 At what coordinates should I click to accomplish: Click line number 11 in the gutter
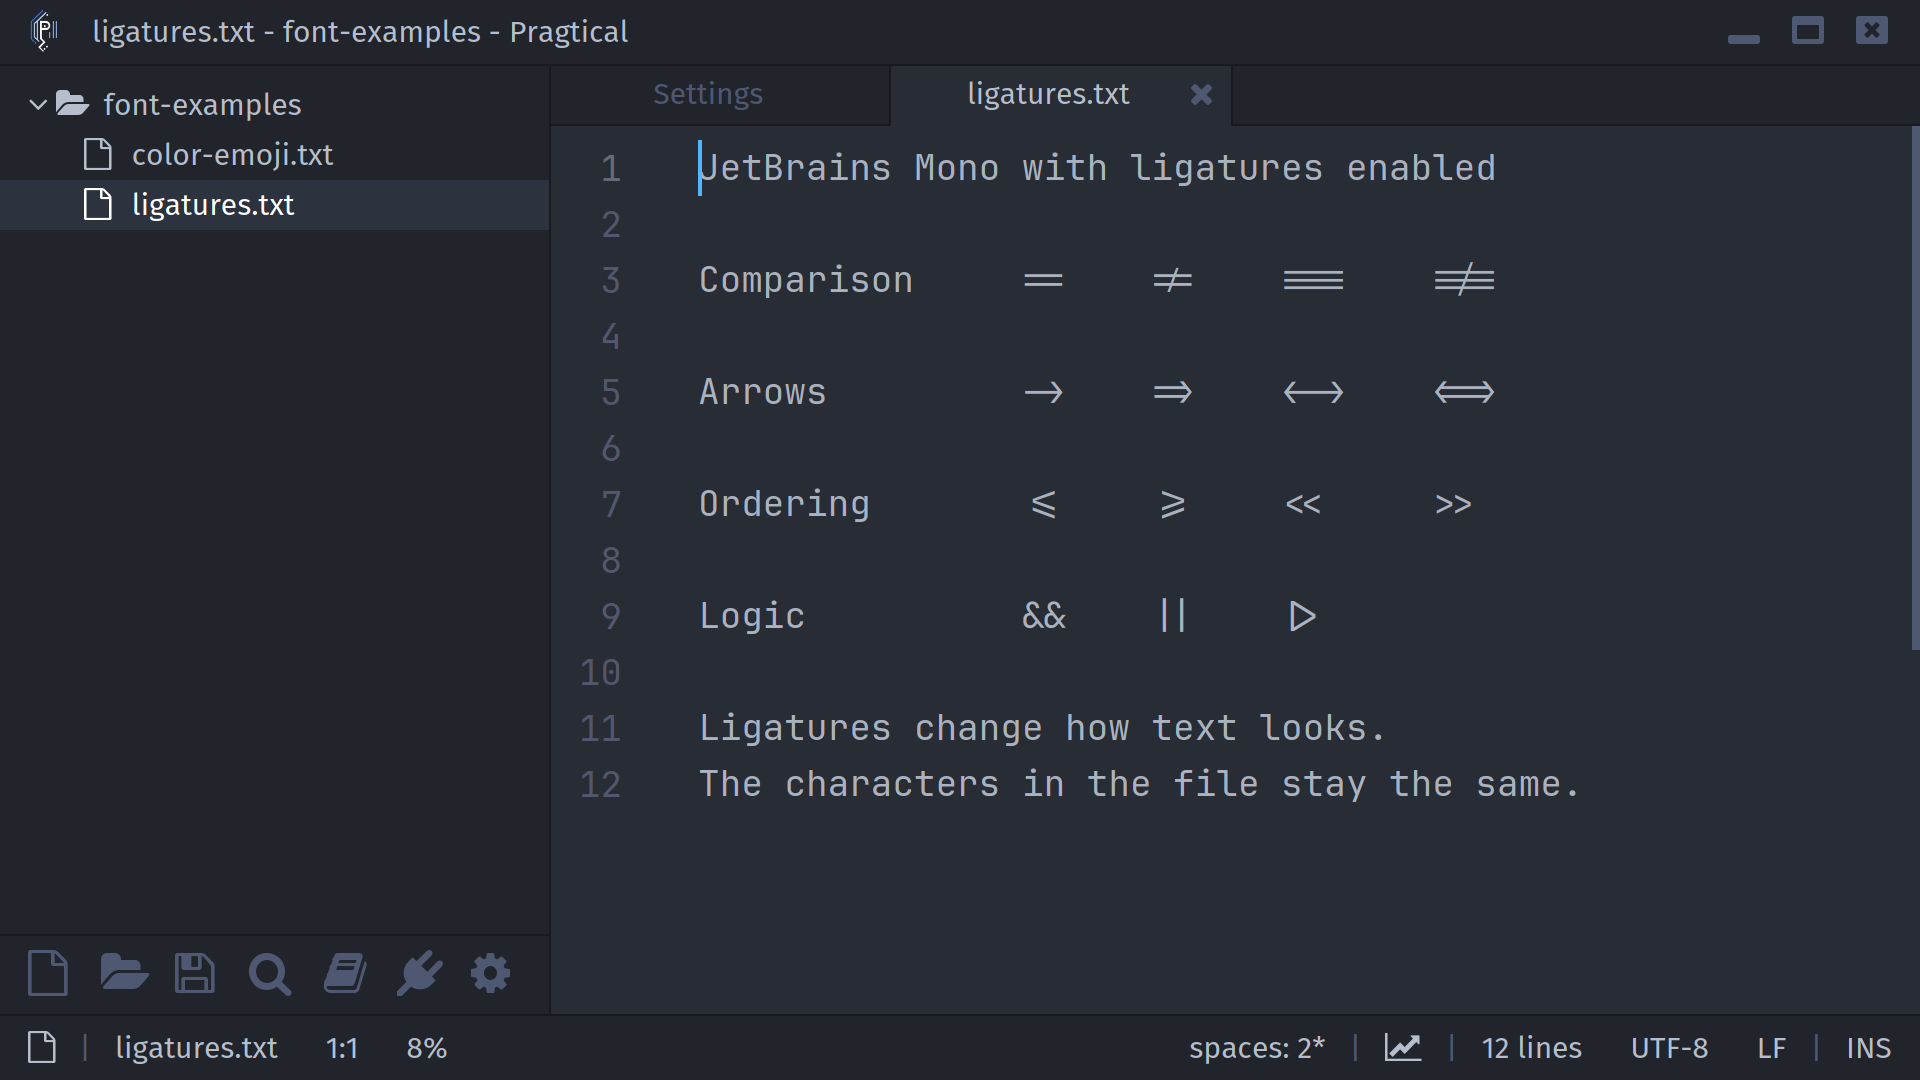click(600, 728)
